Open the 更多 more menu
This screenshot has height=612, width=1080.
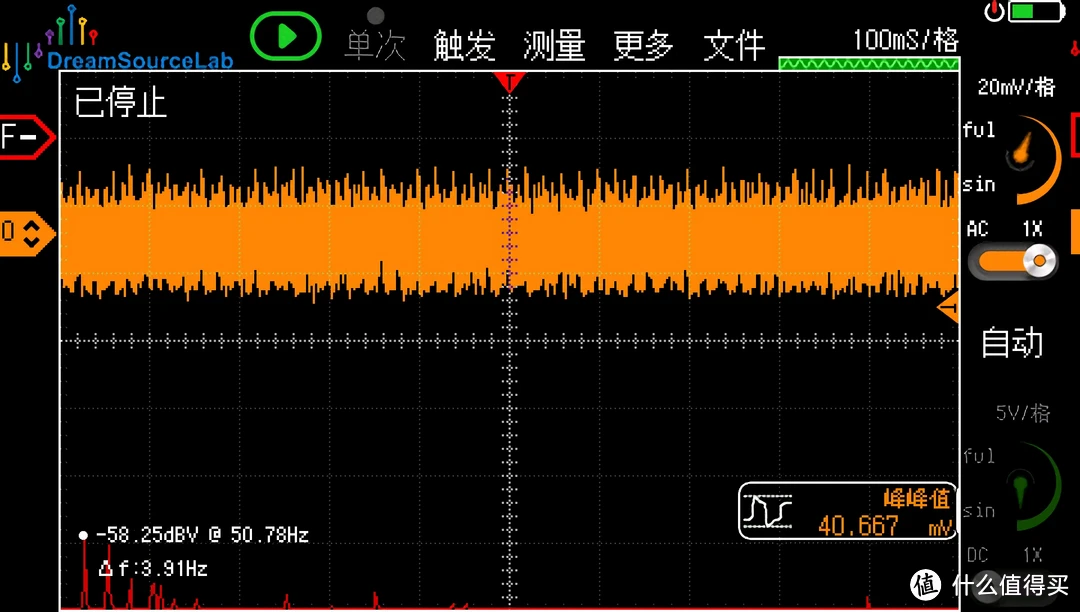(643, 46)
